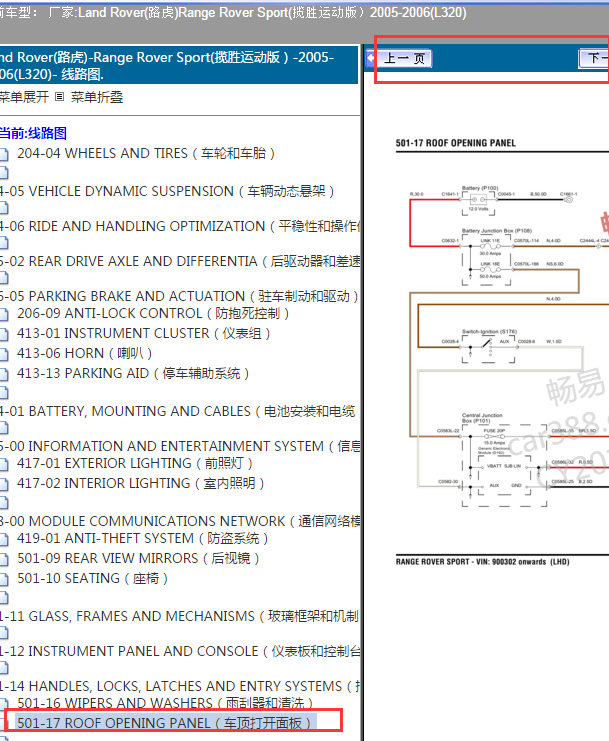Open 413-13 PARKING AID

point(133,373)
